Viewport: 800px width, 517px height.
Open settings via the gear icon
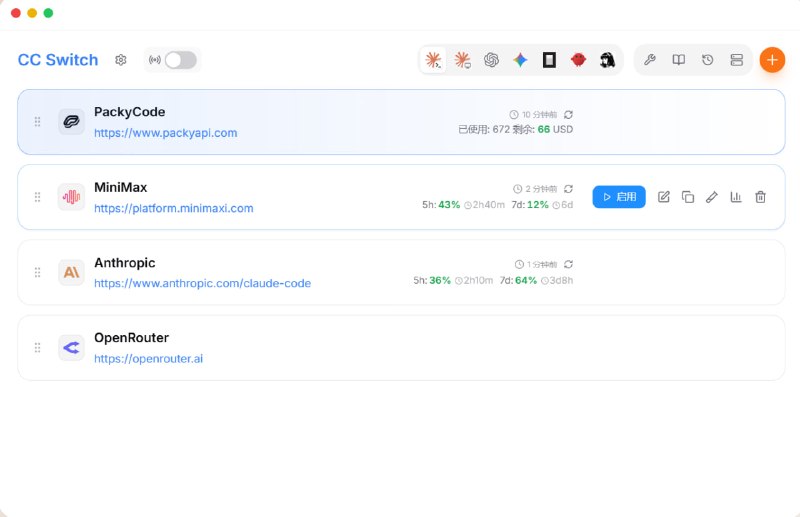120,60
